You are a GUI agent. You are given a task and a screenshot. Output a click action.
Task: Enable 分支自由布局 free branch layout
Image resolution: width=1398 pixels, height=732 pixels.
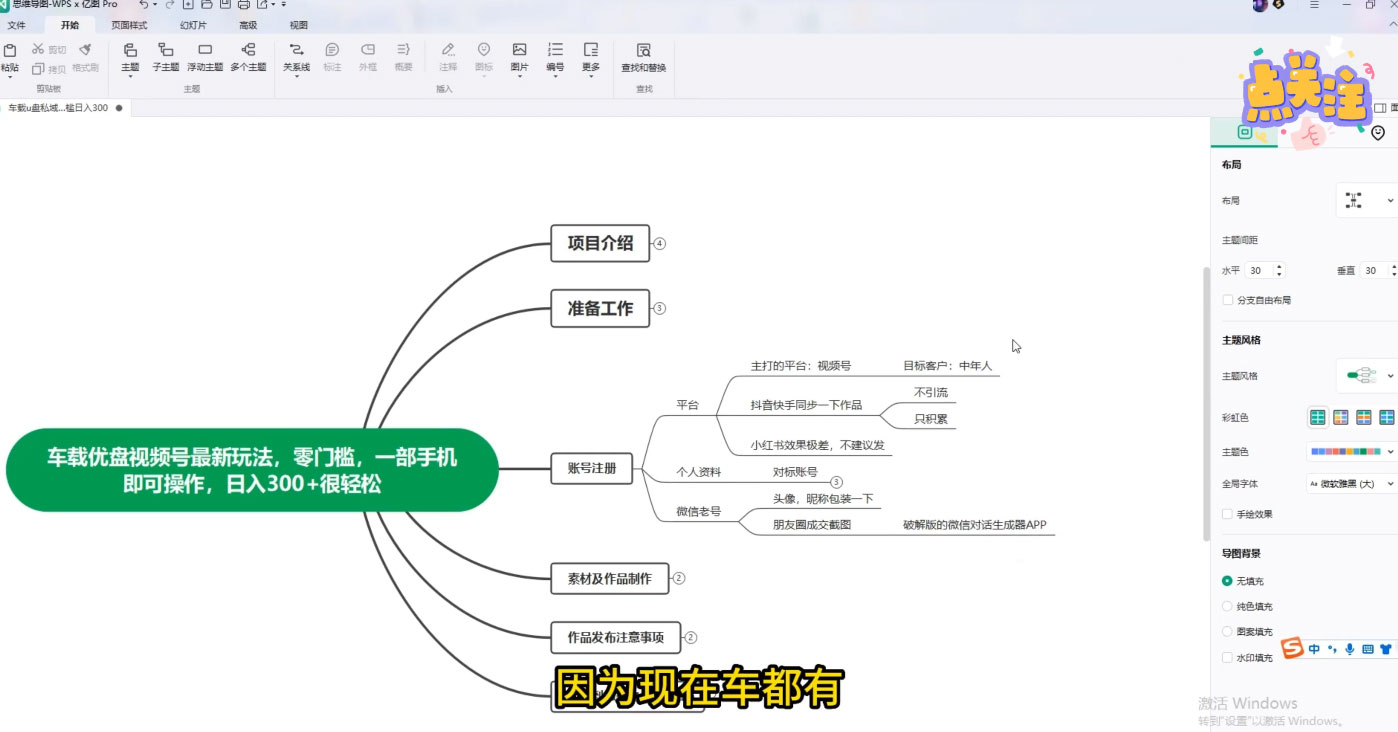point(1227,299)
